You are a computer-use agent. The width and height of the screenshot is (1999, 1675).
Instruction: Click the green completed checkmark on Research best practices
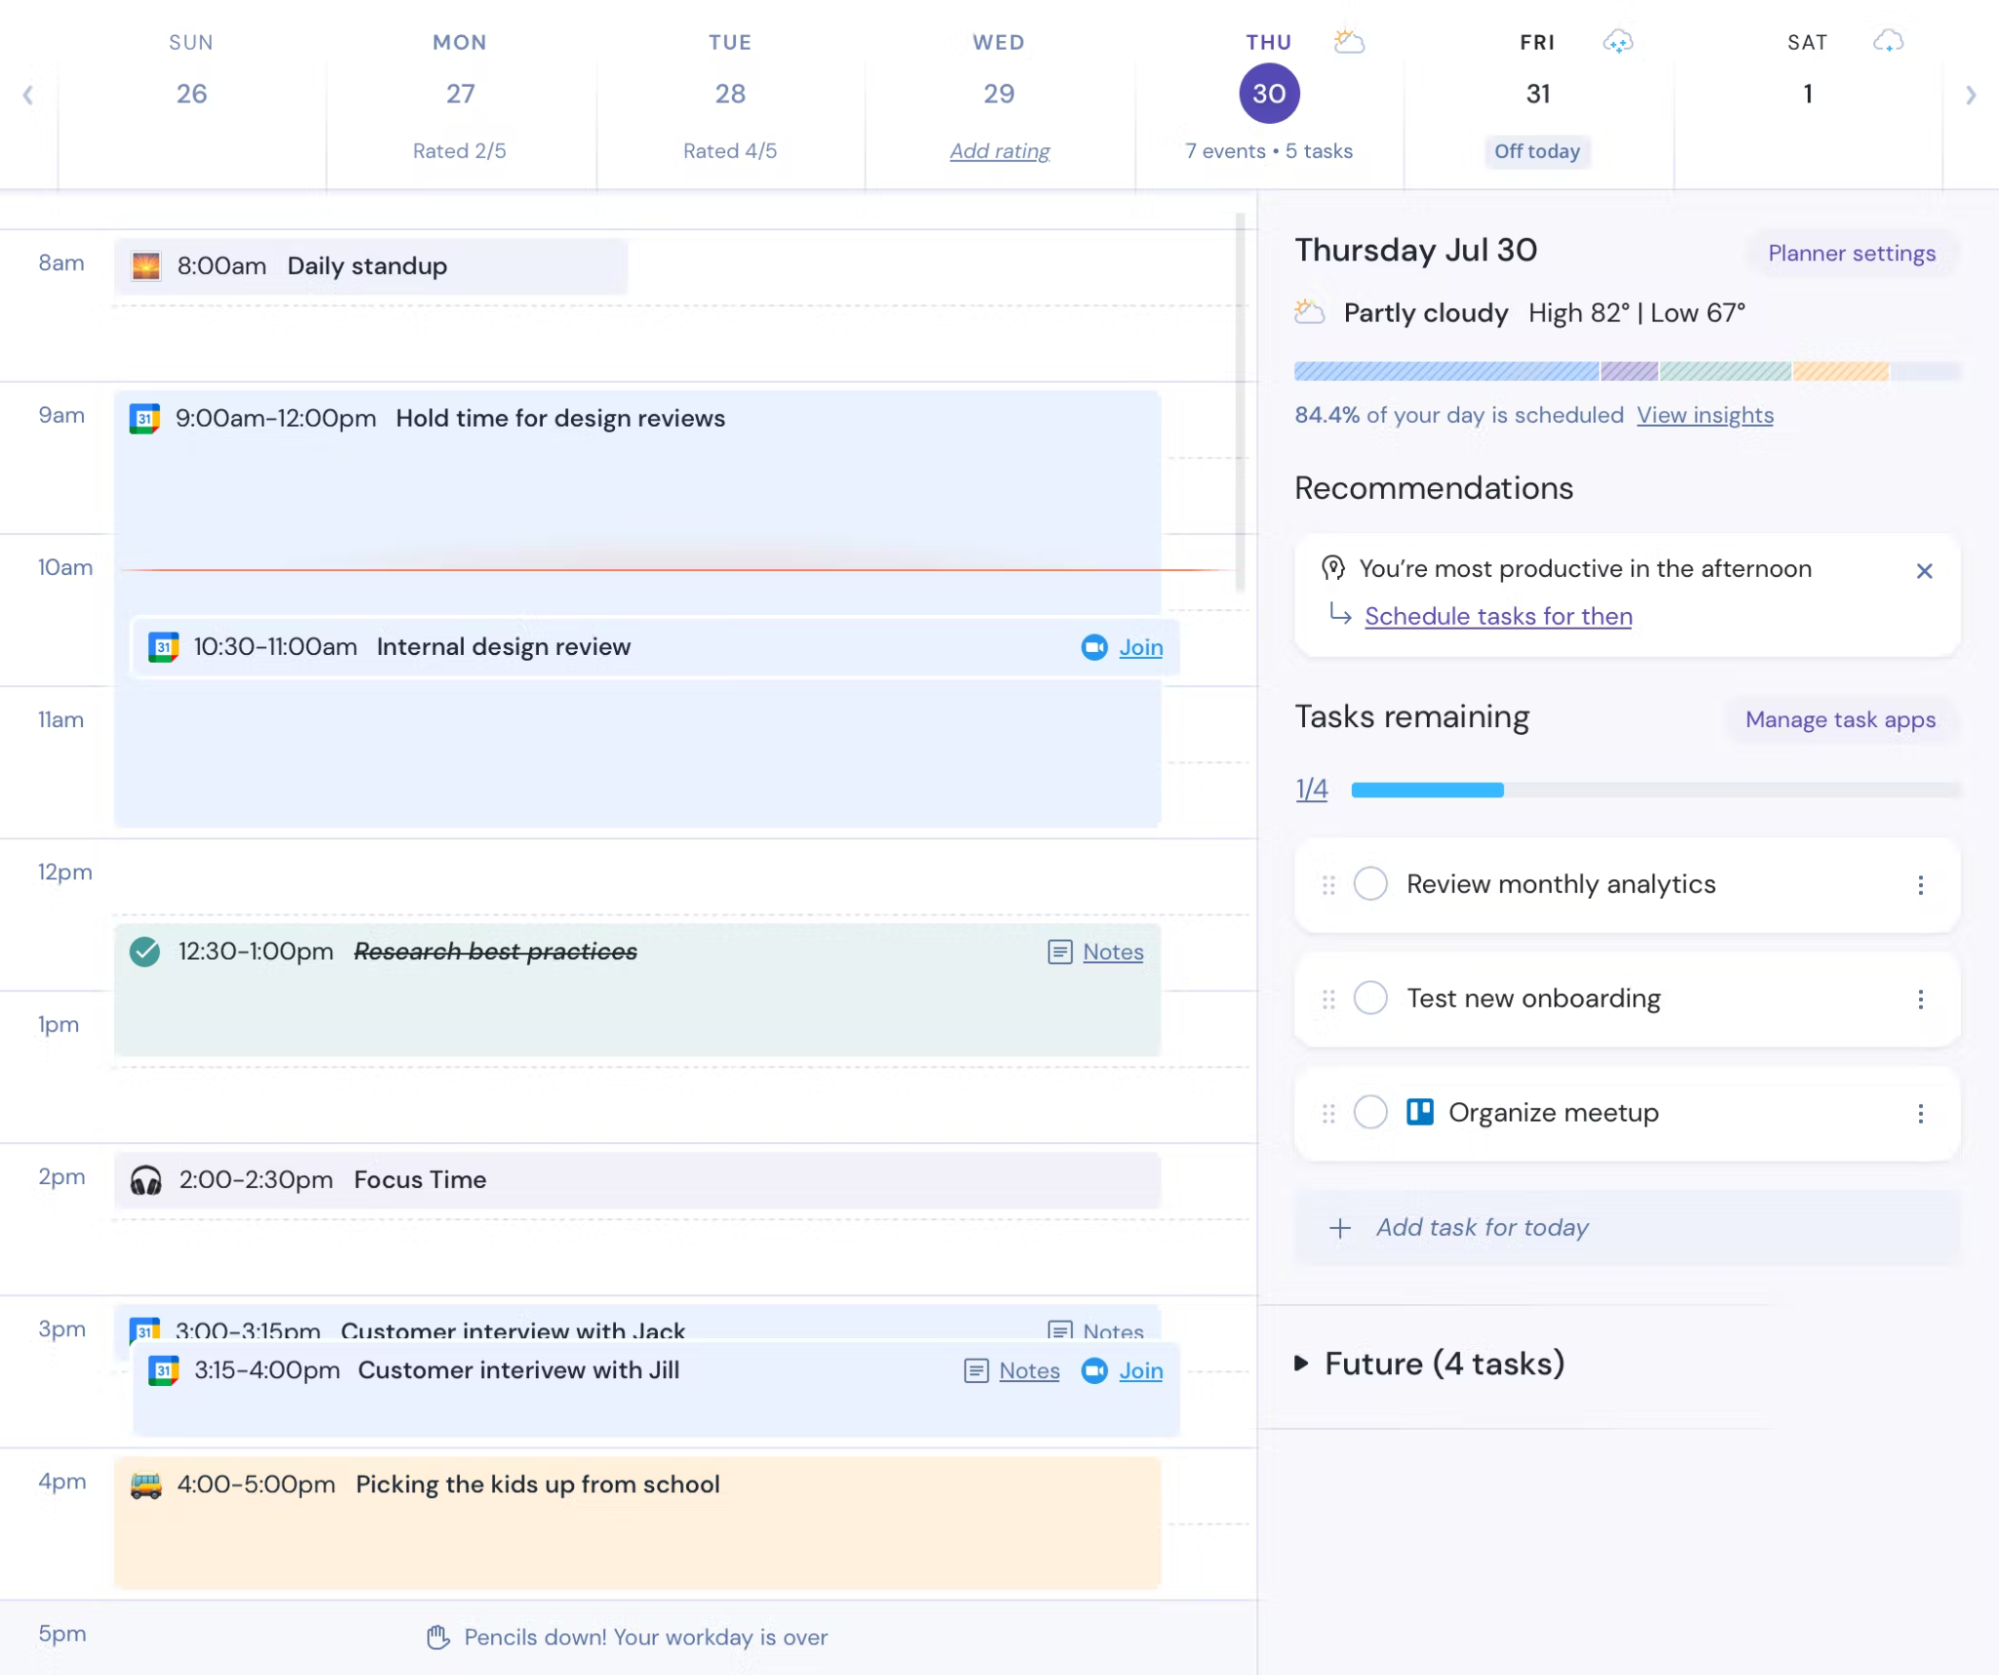(145, 951)
